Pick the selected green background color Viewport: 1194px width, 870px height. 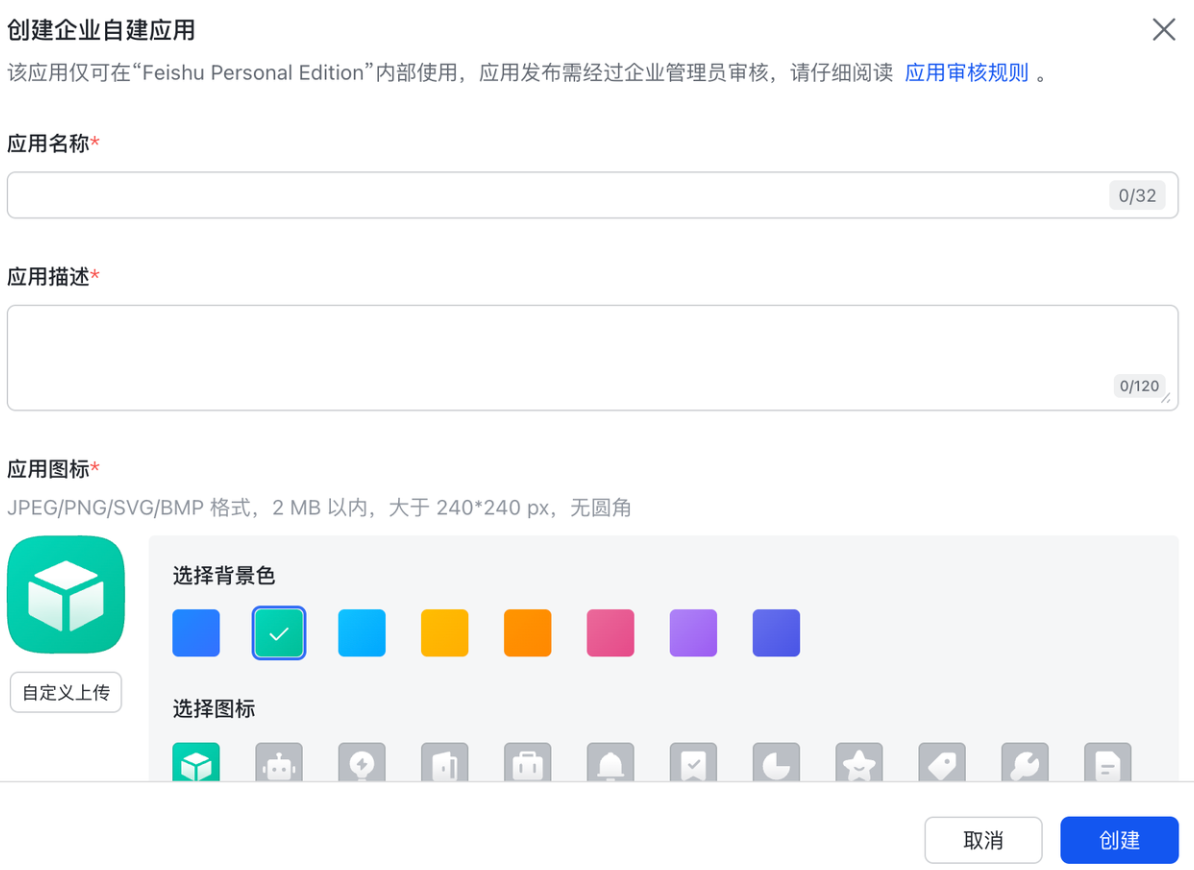click(x=279, y=633)
